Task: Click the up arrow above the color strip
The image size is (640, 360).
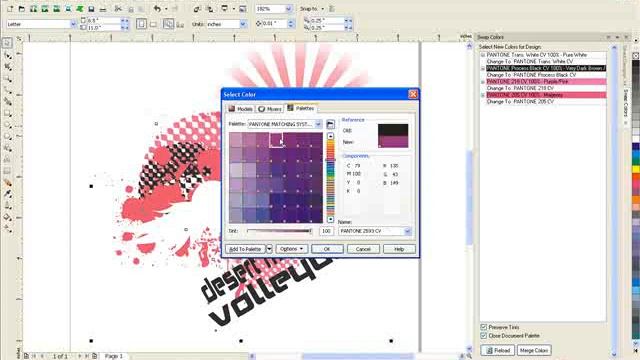Action: click(331, 136)
